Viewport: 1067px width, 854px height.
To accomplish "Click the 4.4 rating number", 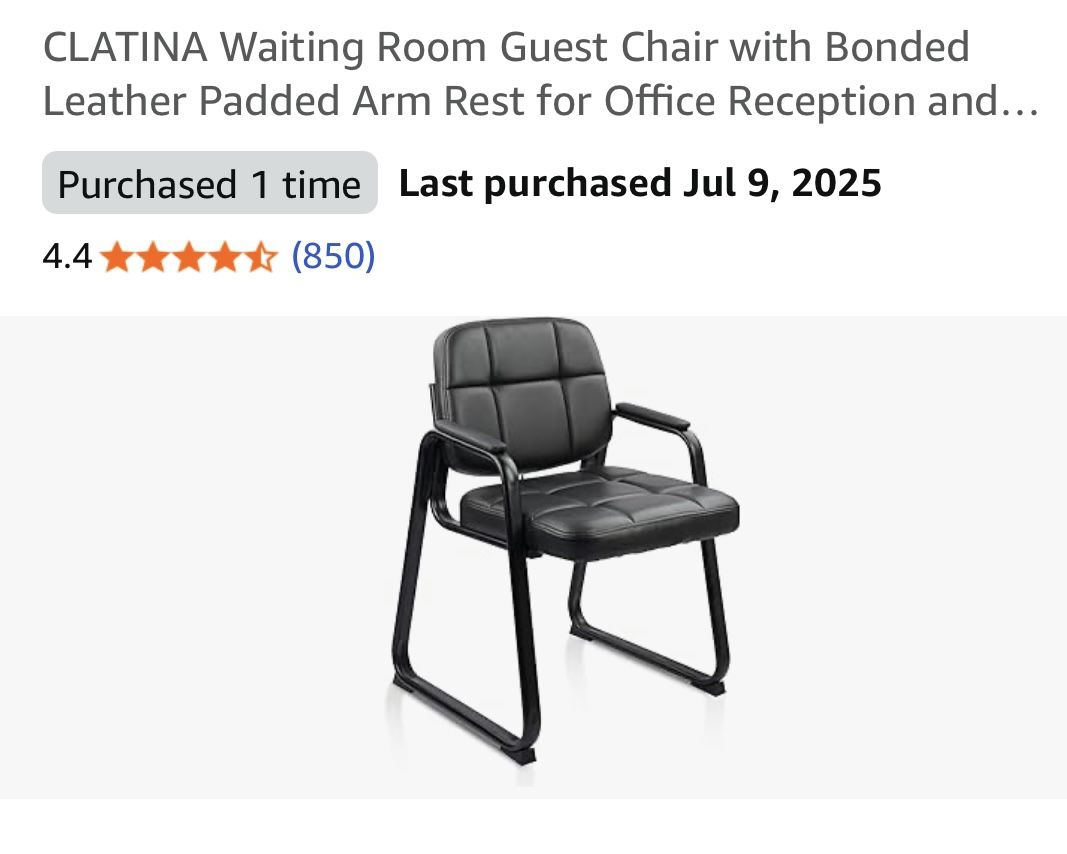I will pyautogui.click(x=67, y=258).
